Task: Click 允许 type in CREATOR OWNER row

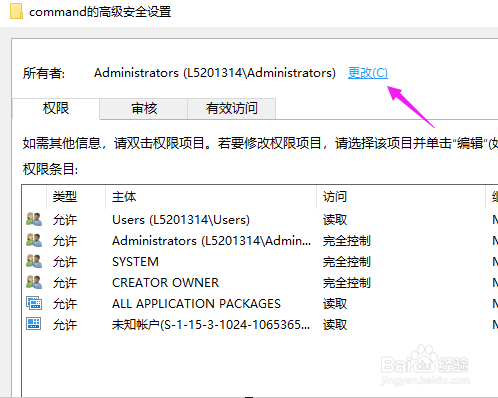Action: [x=65, y=283]
